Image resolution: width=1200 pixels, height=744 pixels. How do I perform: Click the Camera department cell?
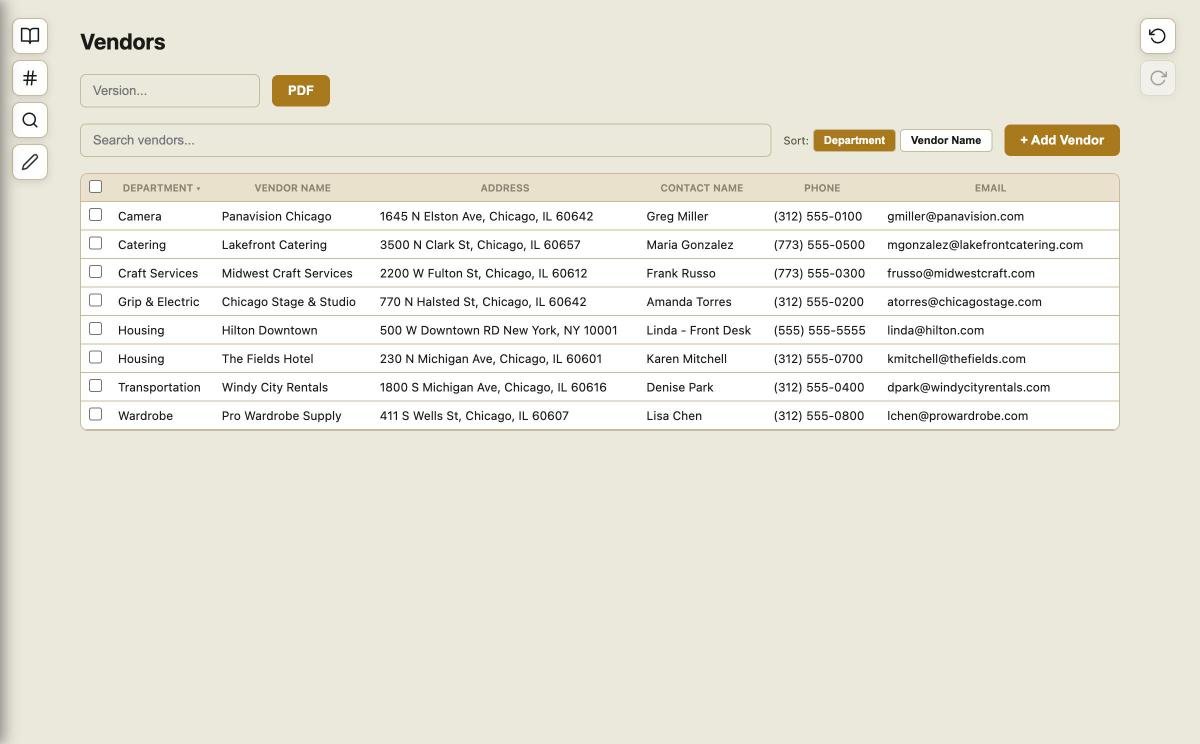point(139,216)
